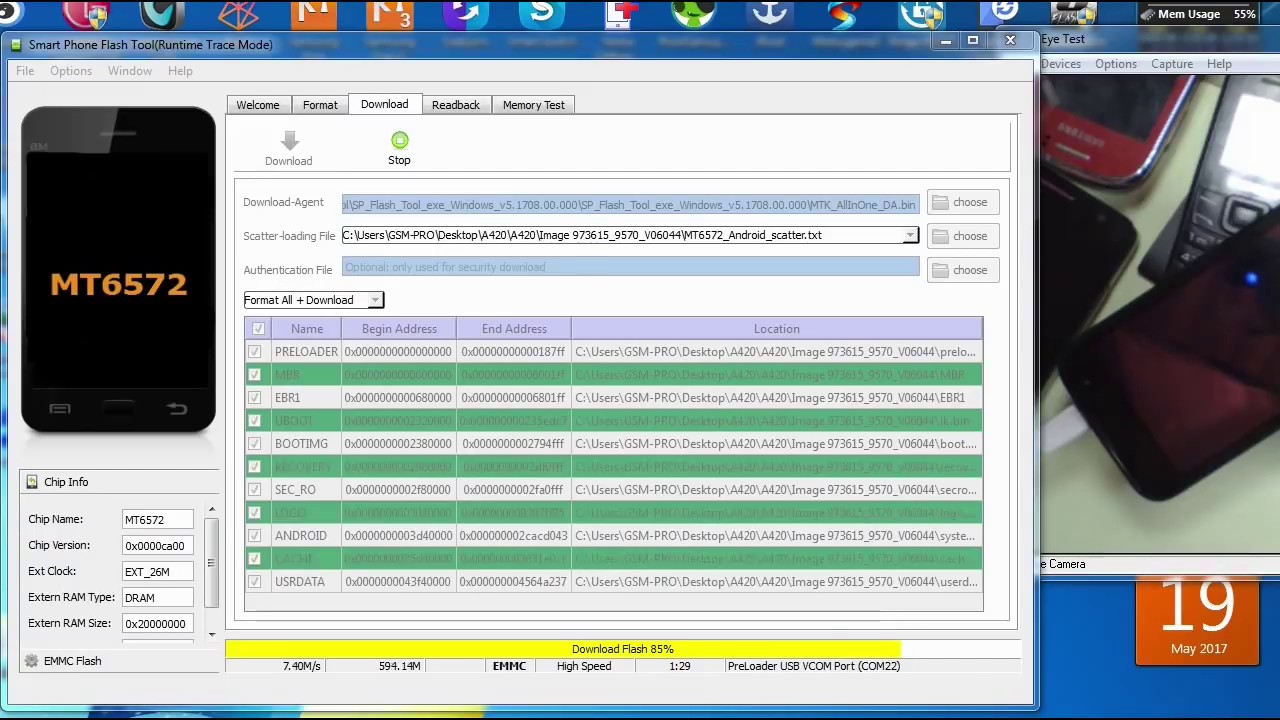
Task: Toggle the RECOVERY row checkbox
Action: pos(255,467)
